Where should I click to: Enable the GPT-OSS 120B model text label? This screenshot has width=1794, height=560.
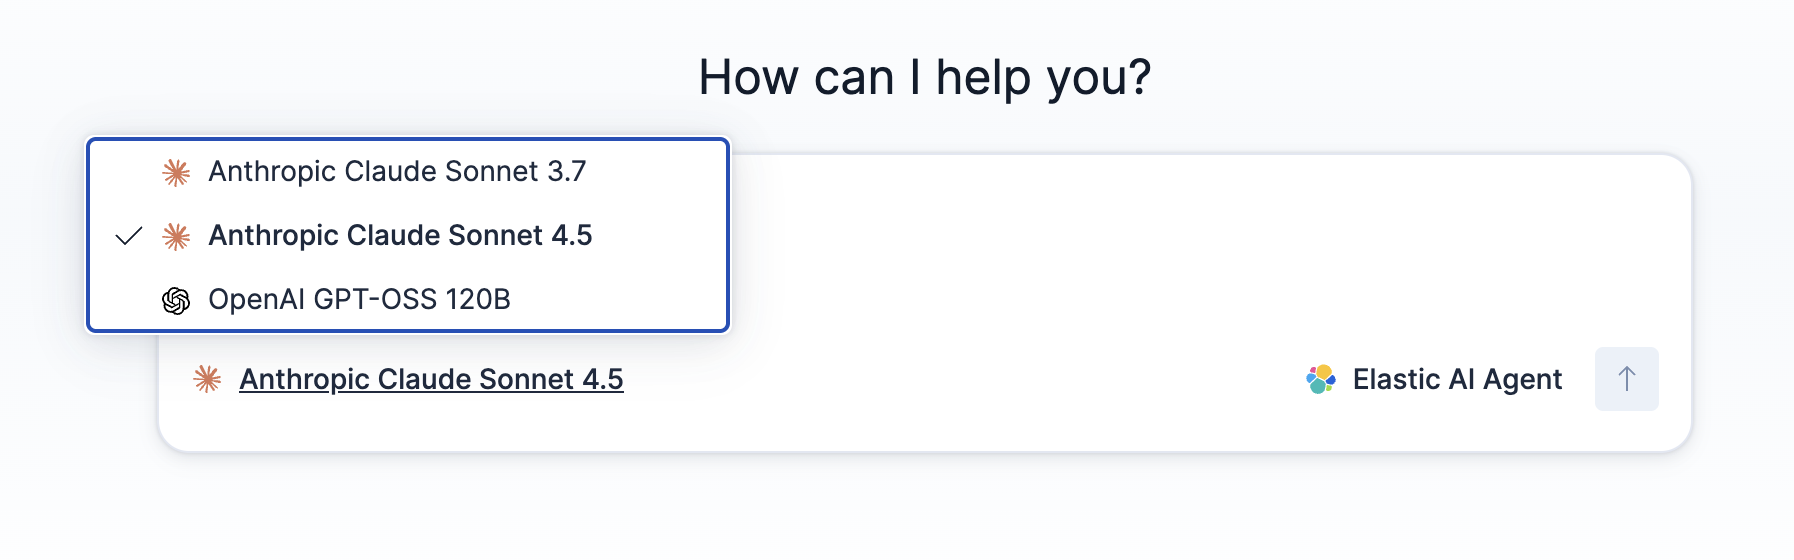[359, 299]
